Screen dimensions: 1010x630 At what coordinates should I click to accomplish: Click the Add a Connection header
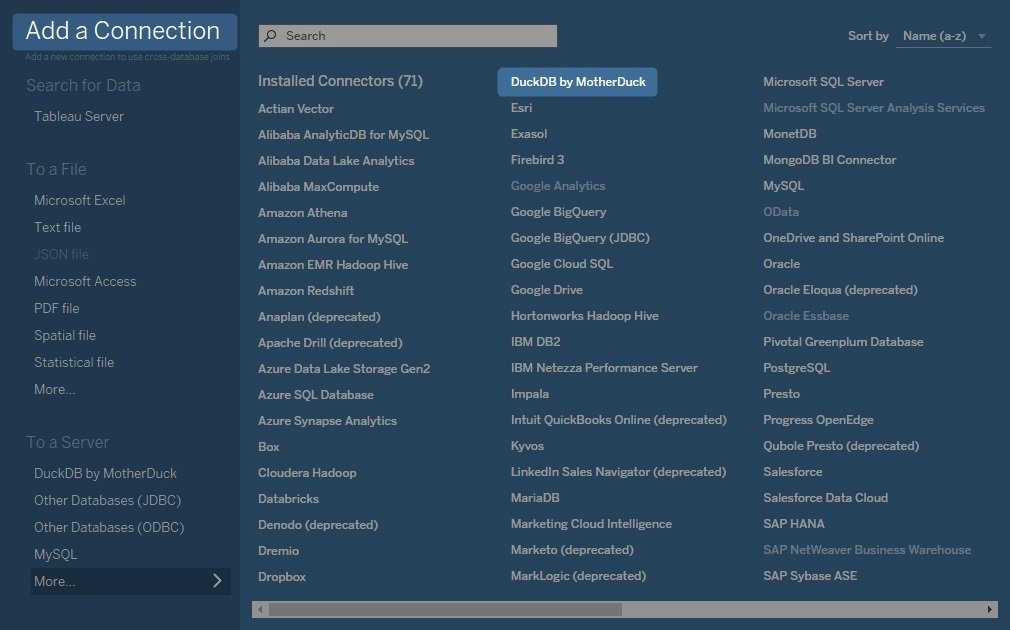pyautogui.click(x=125, y=32)
